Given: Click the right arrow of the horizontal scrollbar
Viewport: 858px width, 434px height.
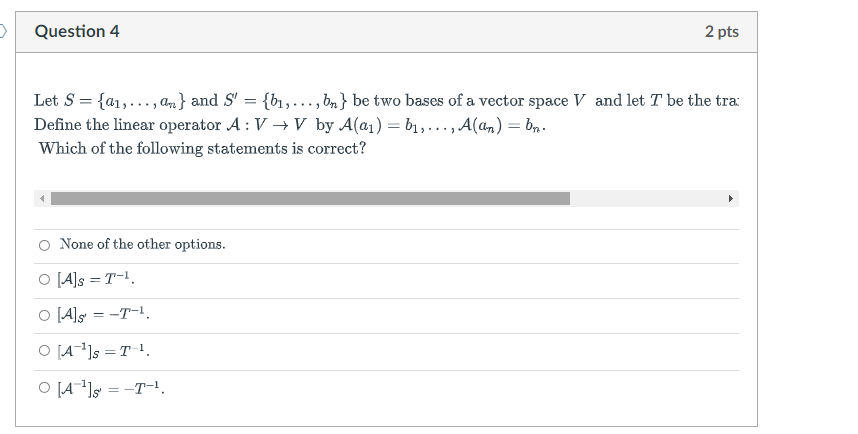Looking at the screenshot, I should tap(731, 198).
